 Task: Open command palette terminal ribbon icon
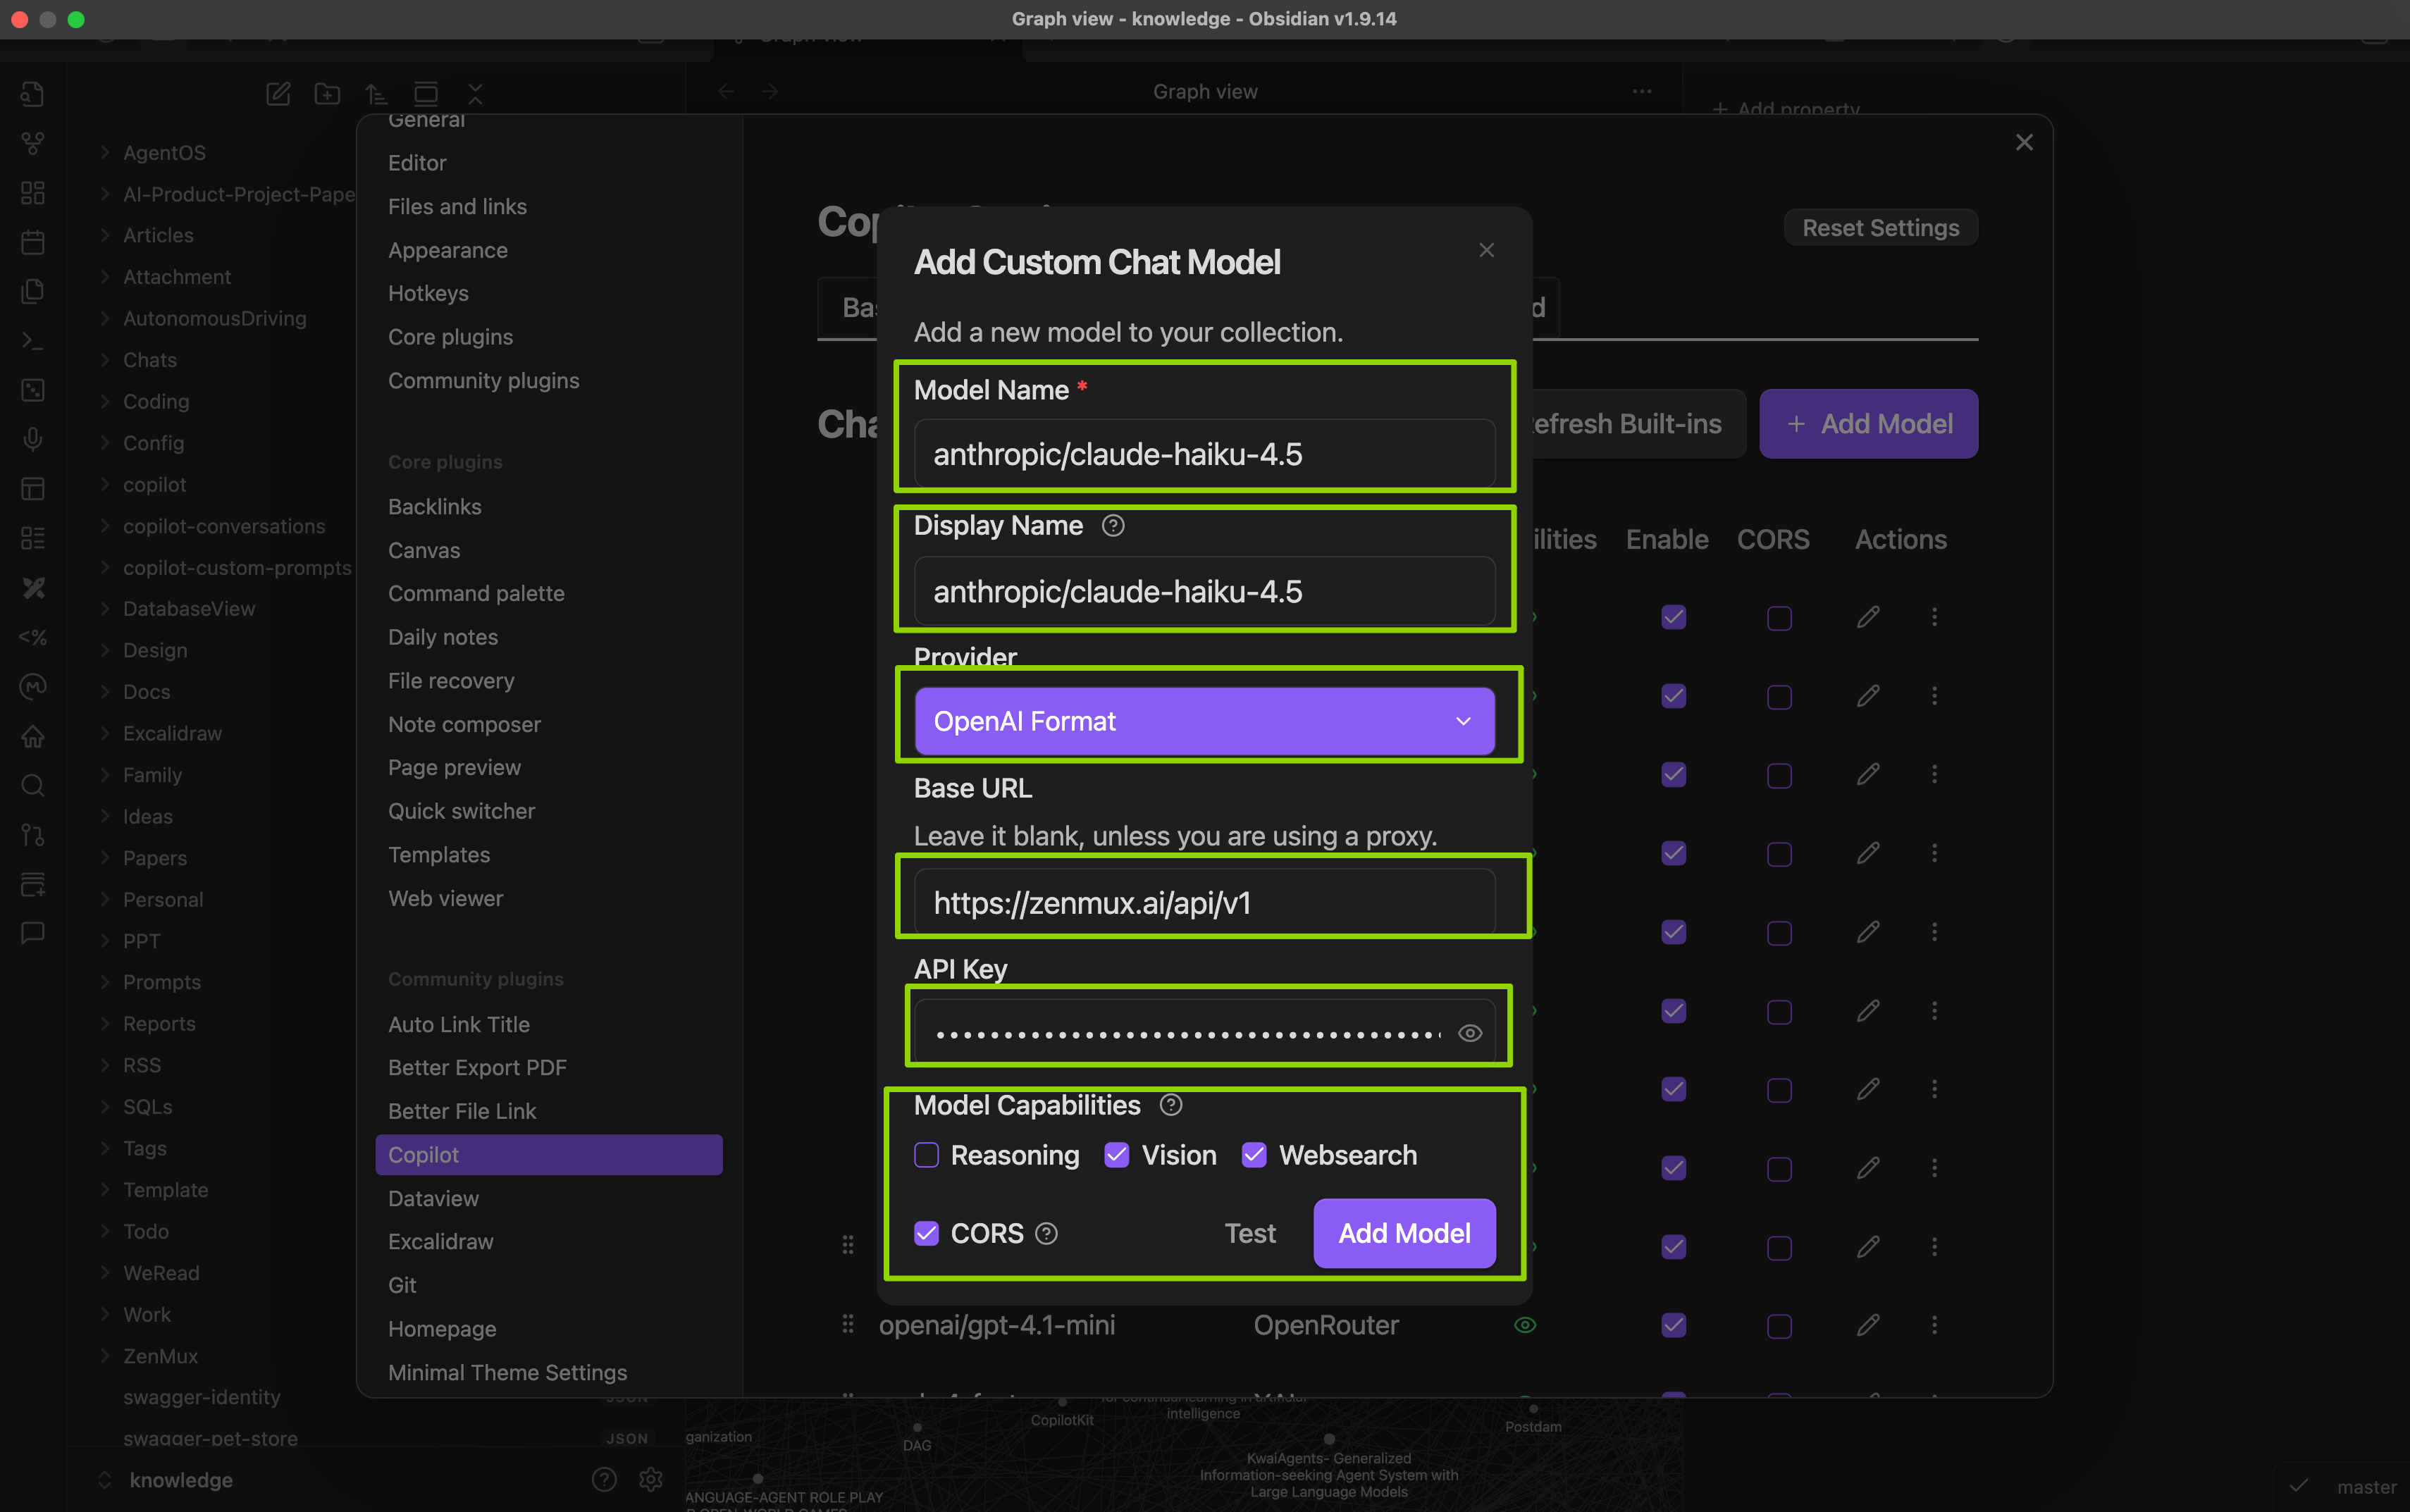coord(33,341)
